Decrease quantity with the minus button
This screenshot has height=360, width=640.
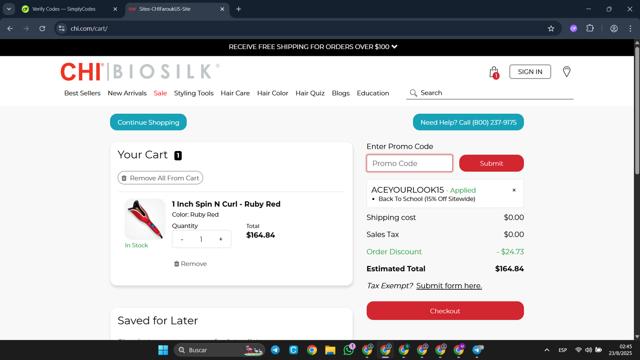(182, 239)
